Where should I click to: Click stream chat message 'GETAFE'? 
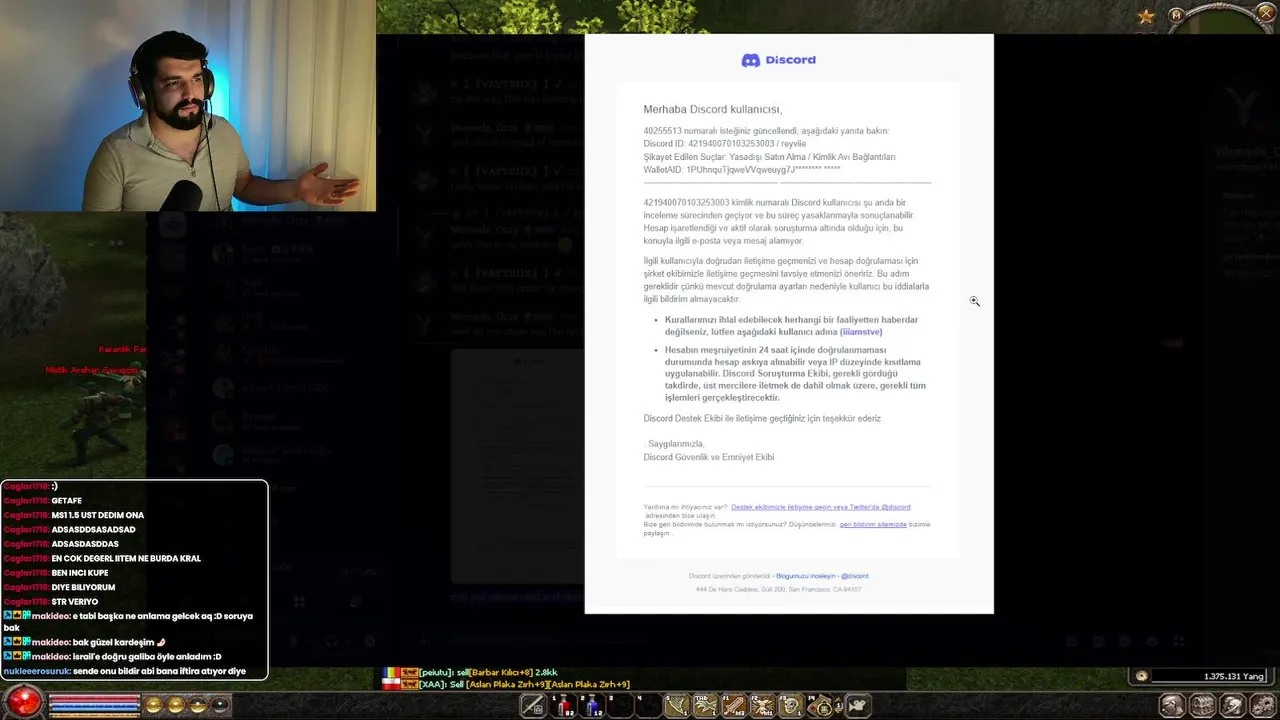pyautogui.click(x=67, y=501)
